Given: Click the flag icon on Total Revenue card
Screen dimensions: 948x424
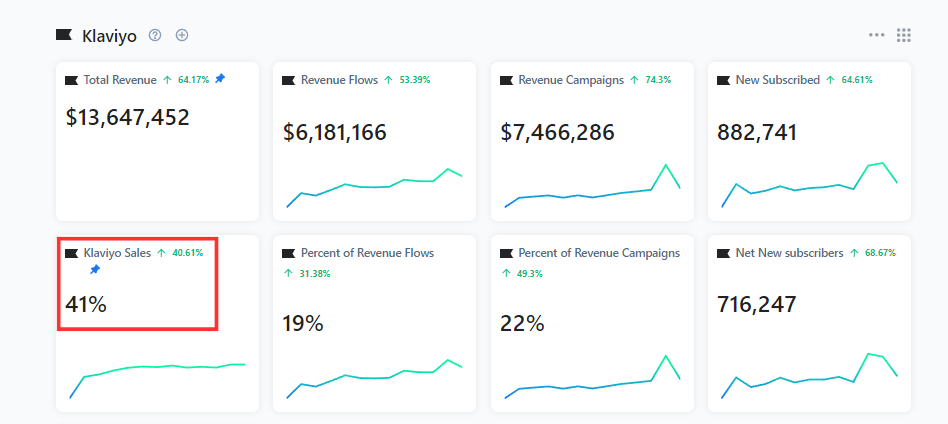Looking at the screenshot, I should tap(71, 80).
